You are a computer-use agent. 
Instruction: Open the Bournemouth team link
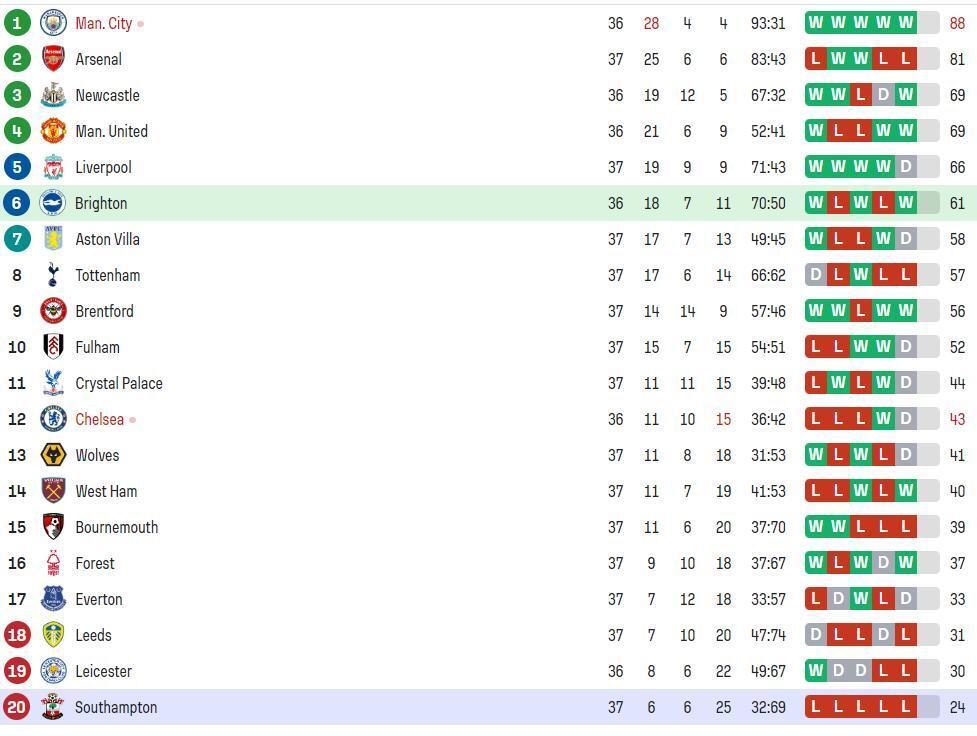tap(116, 527)
